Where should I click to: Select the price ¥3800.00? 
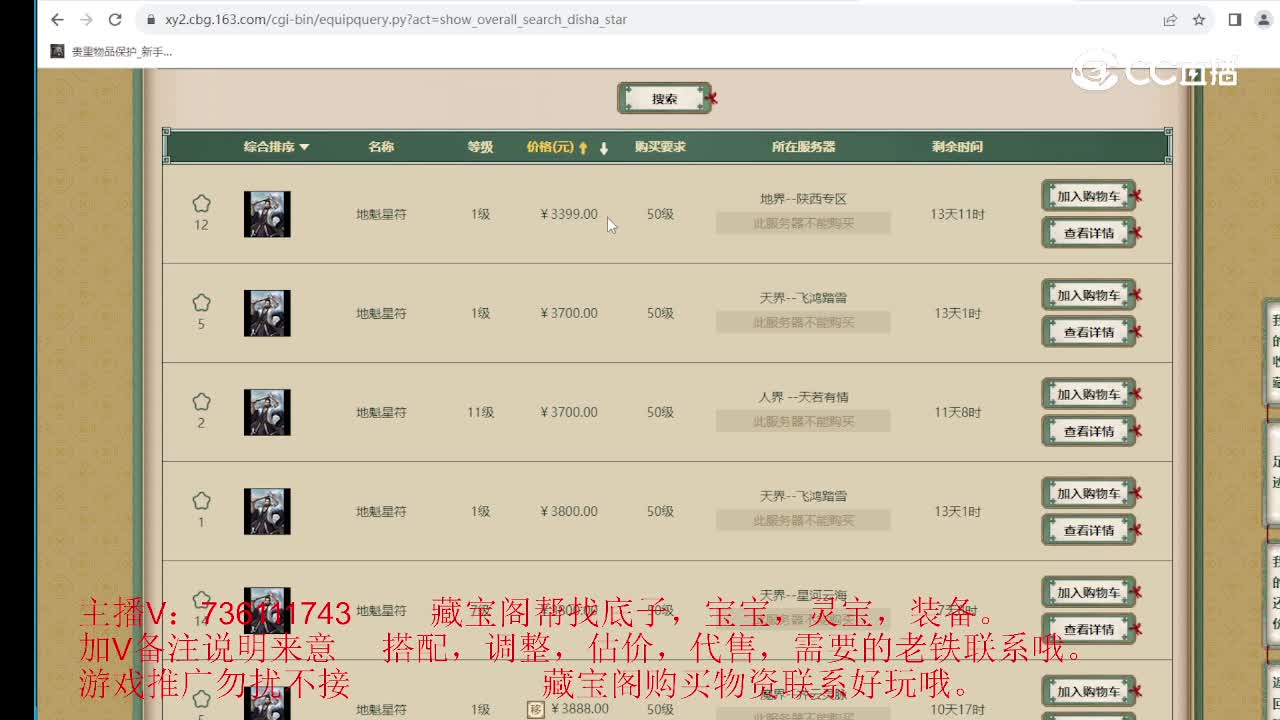click(569, 511)
